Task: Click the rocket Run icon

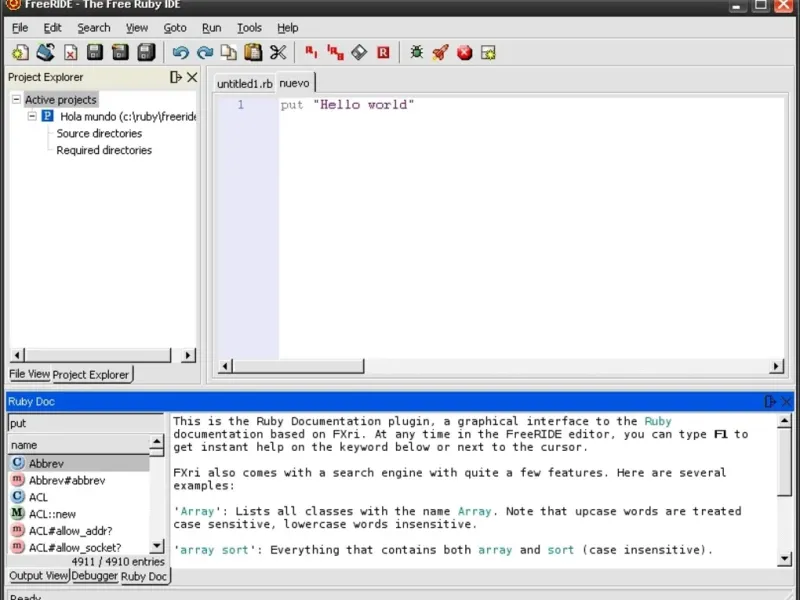Action: tap(440, 53)
